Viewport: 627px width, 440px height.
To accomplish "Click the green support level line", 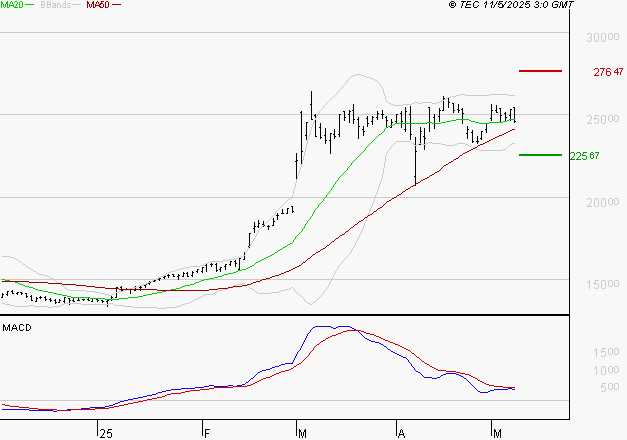I will pos(540,155).
